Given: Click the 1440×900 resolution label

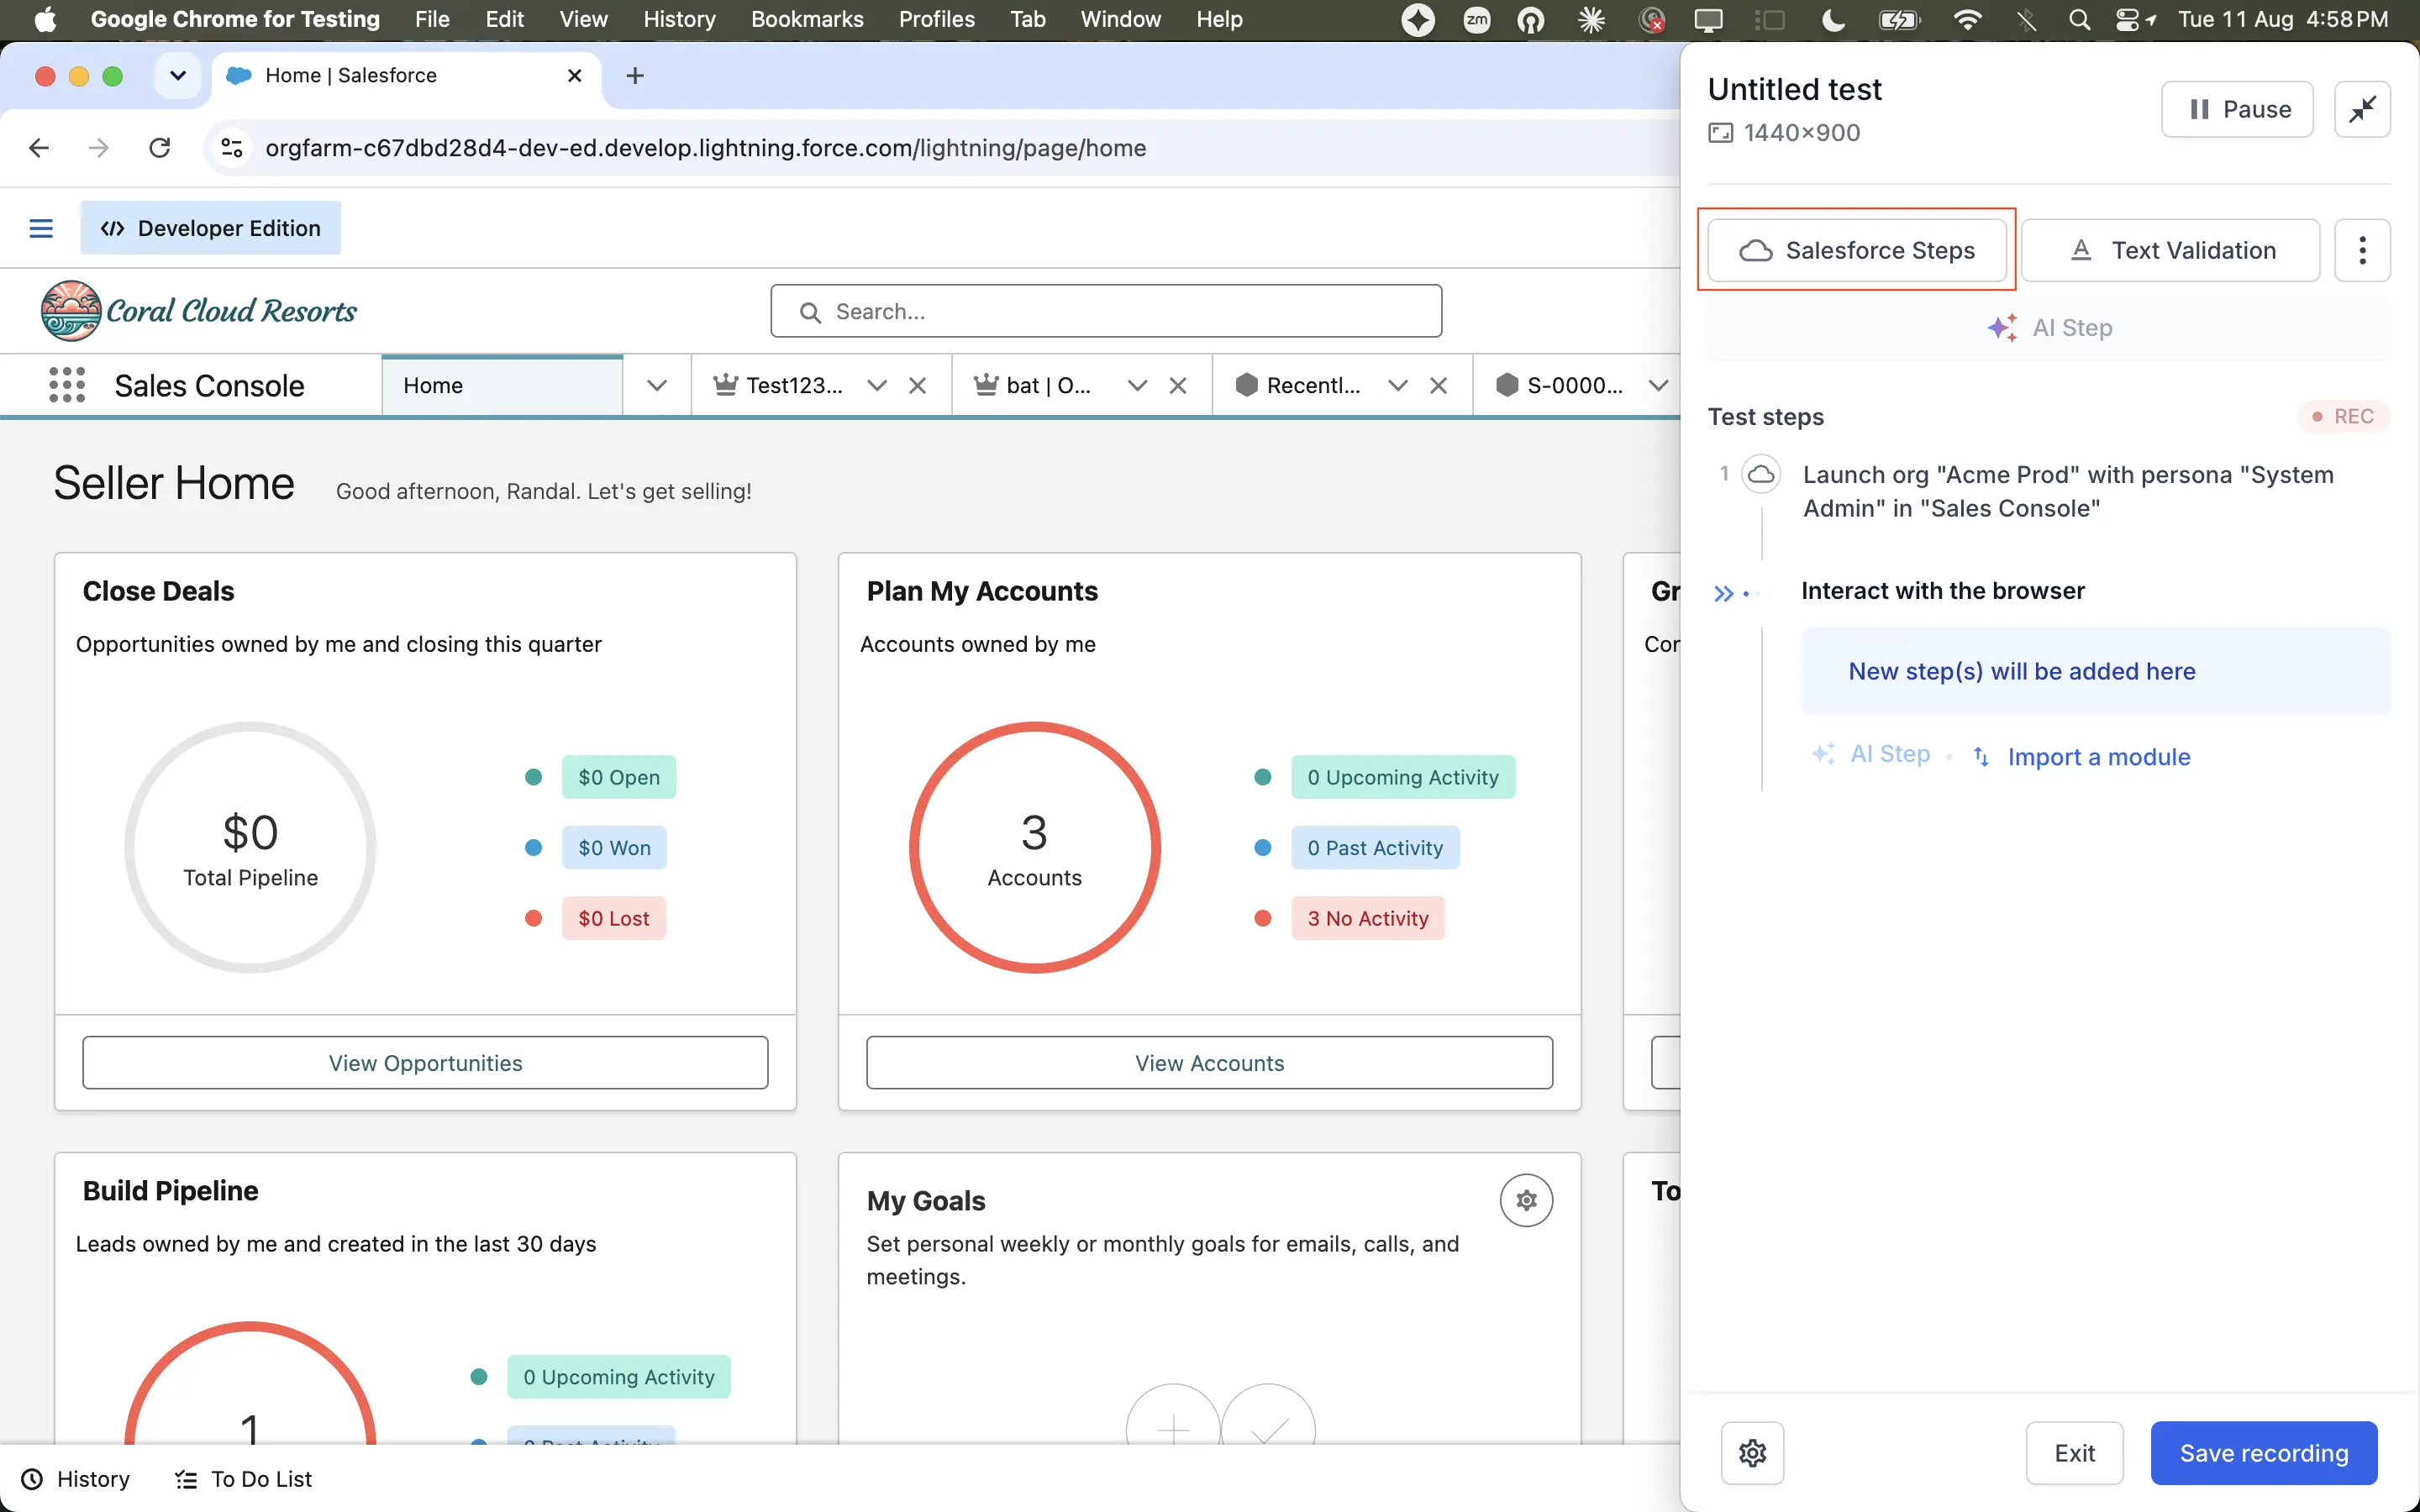Looking at the screenshot, I should [1801, 133].
